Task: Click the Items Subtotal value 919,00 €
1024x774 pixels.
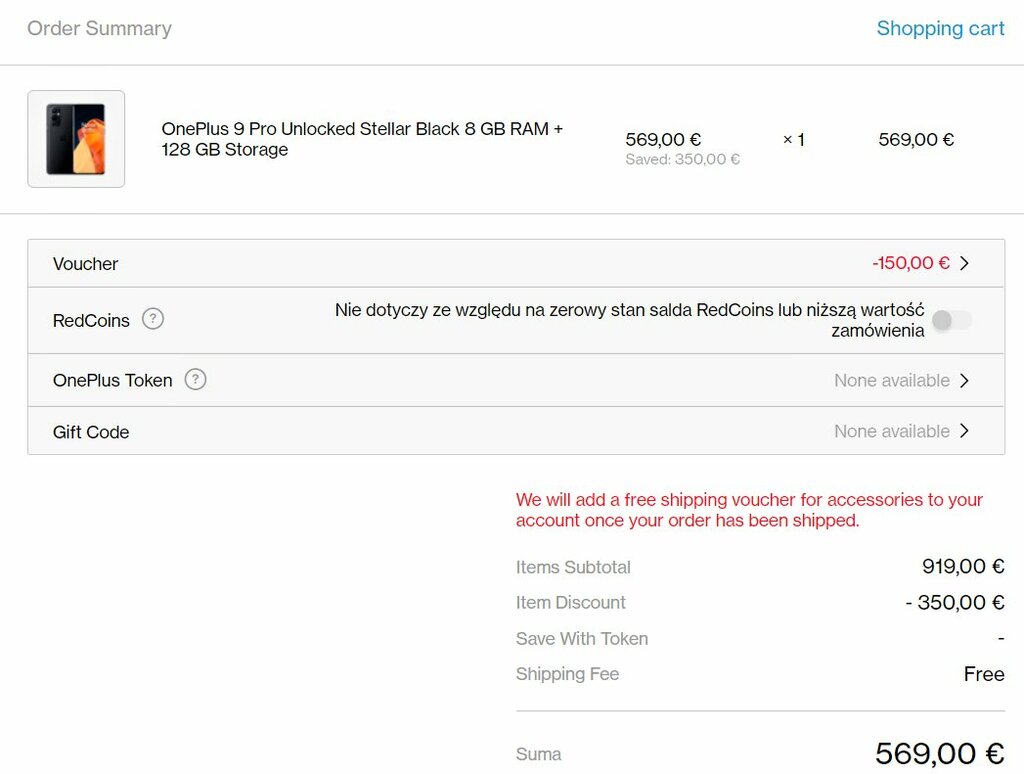Action: [x=963, y=566]
